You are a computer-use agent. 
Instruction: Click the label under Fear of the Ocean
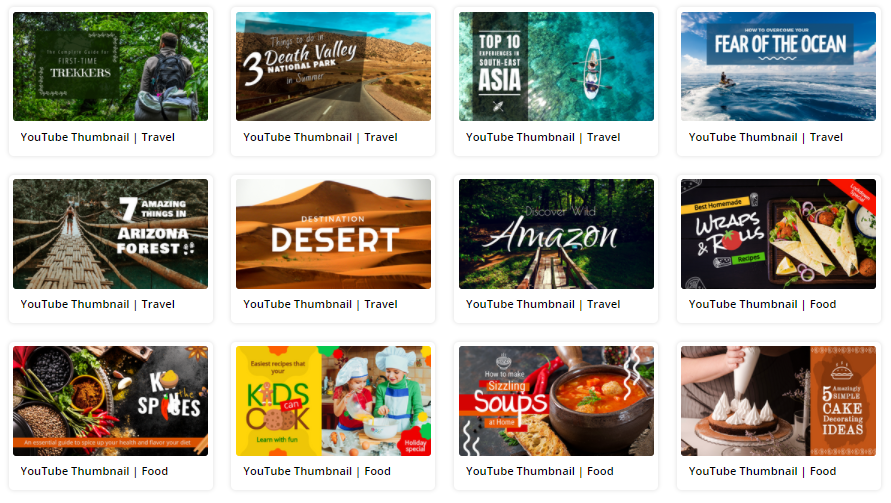coord(765,137)
